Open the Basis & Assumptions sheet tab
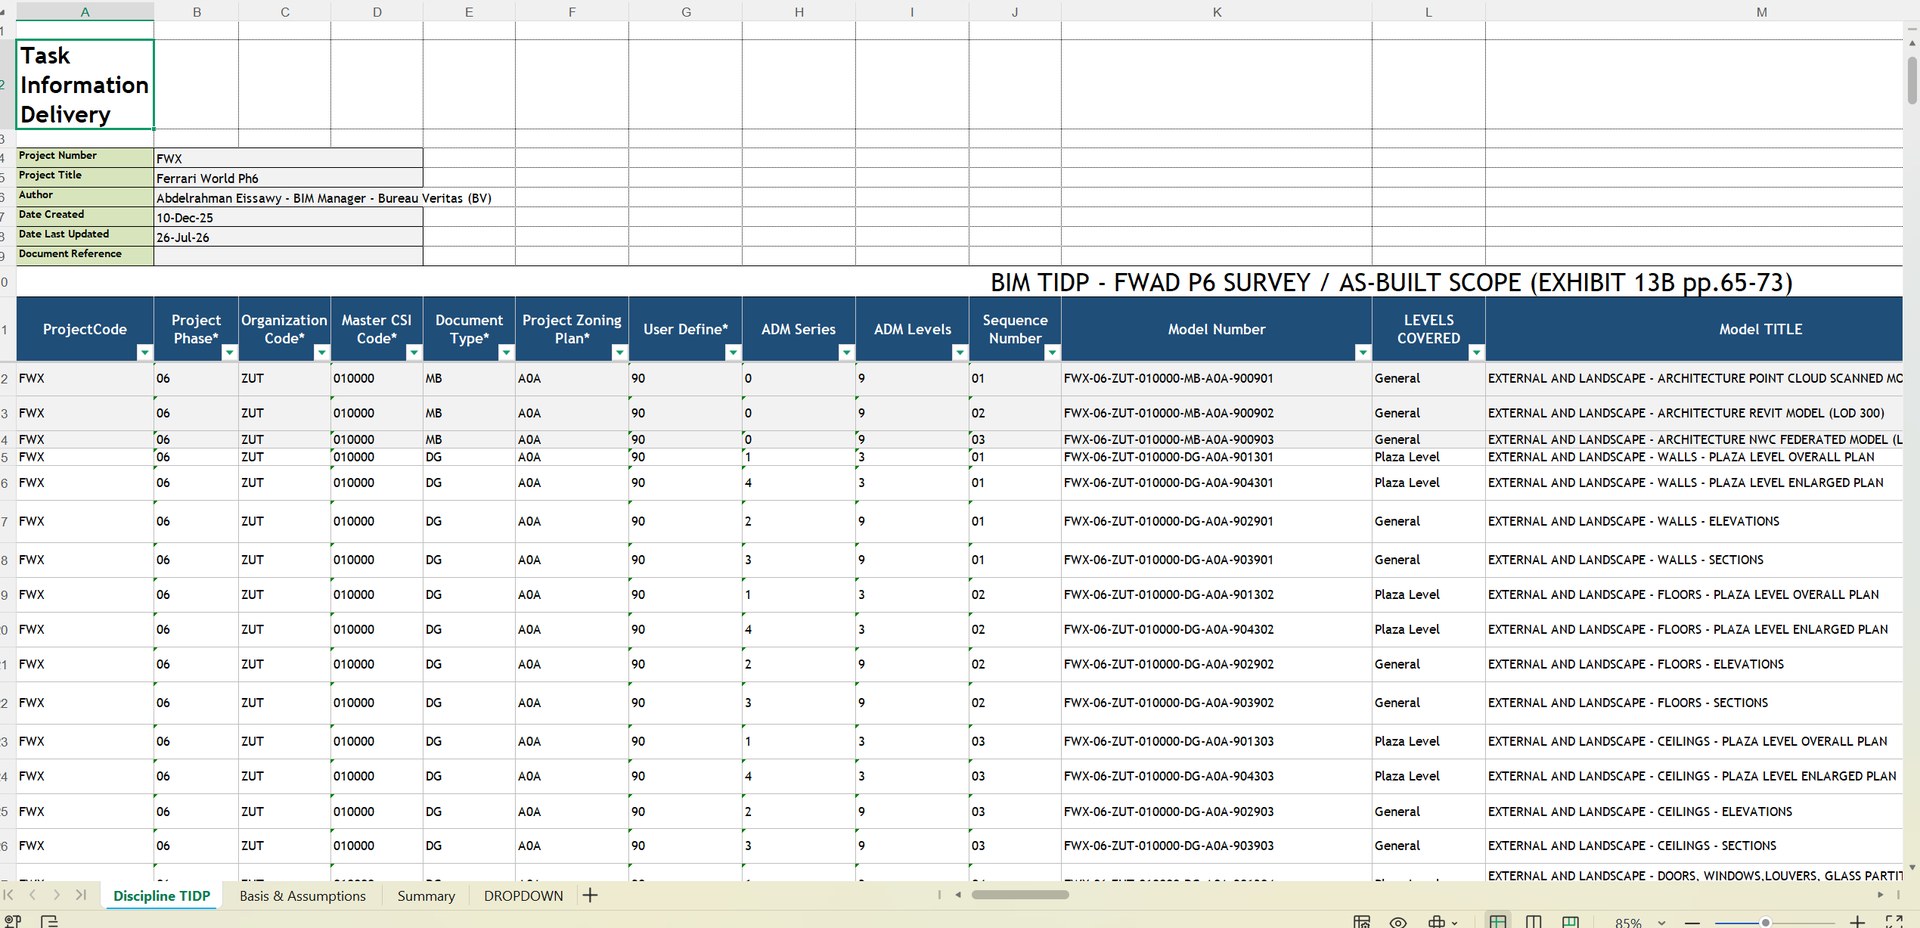Screen dimensions: 1920x928 click(x=302, y=896)
